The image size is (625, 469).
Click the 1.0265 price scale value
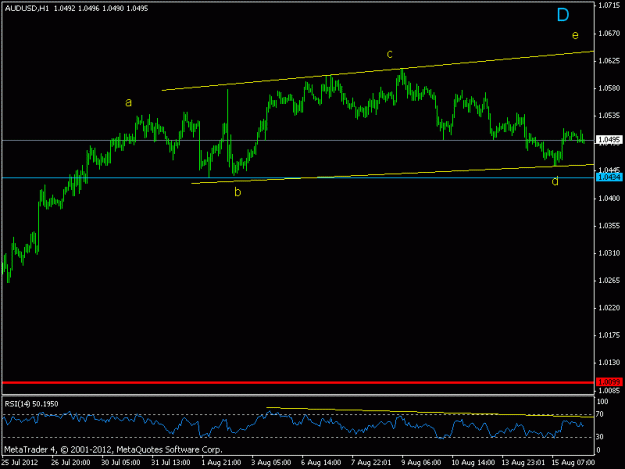pyautogui.click(x=609, y=281)
